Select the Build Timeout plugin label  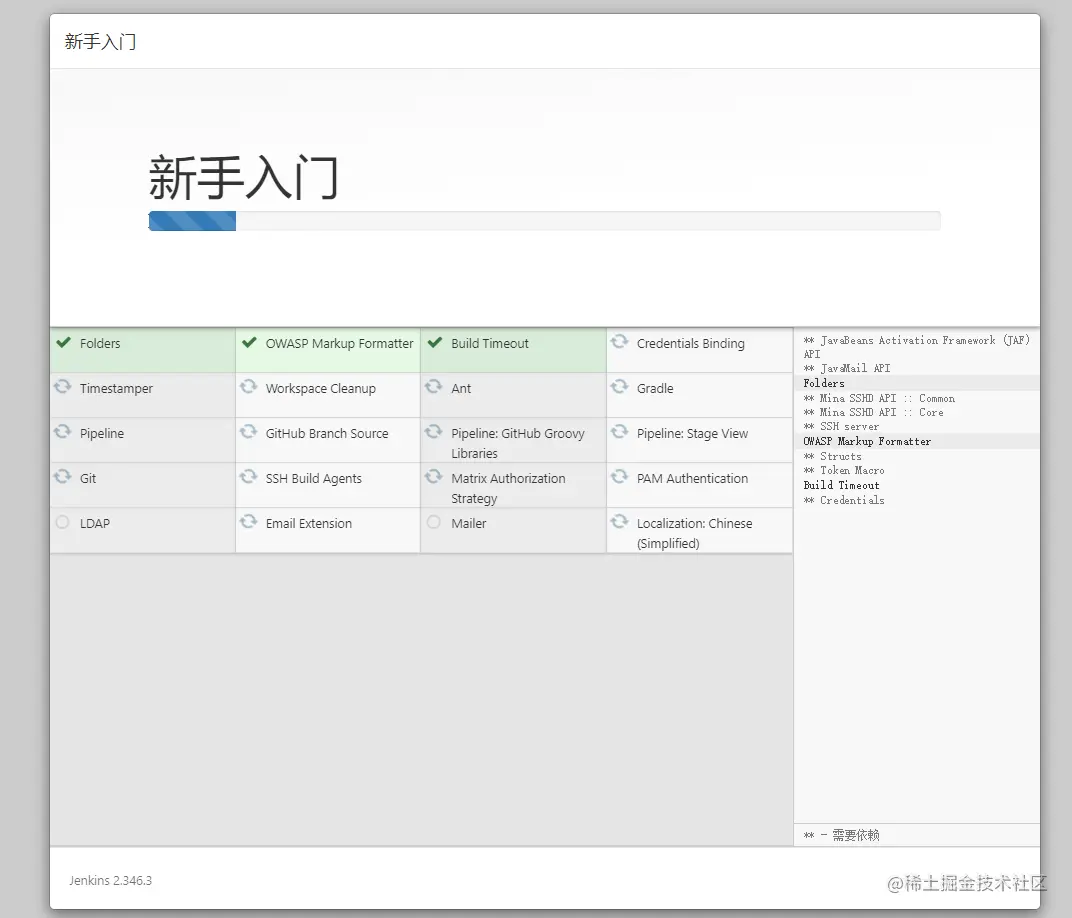(490, 343)
